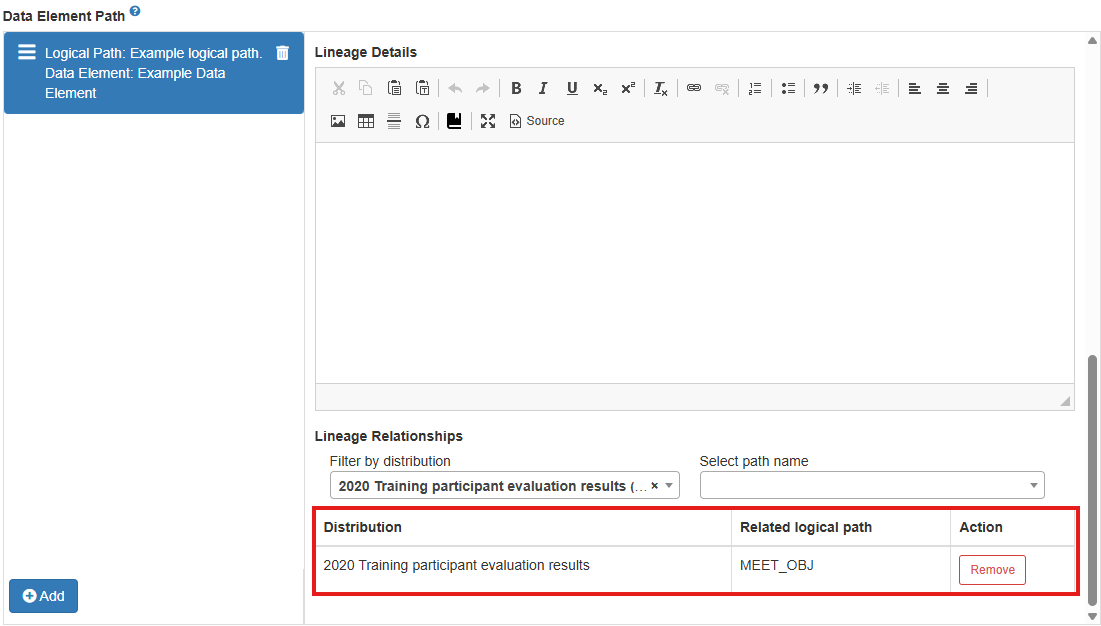Viewport: 1101px width, 626px height.
Task: Switch editor to Source view
Action: pyautogui.click(x=537, y=121)
